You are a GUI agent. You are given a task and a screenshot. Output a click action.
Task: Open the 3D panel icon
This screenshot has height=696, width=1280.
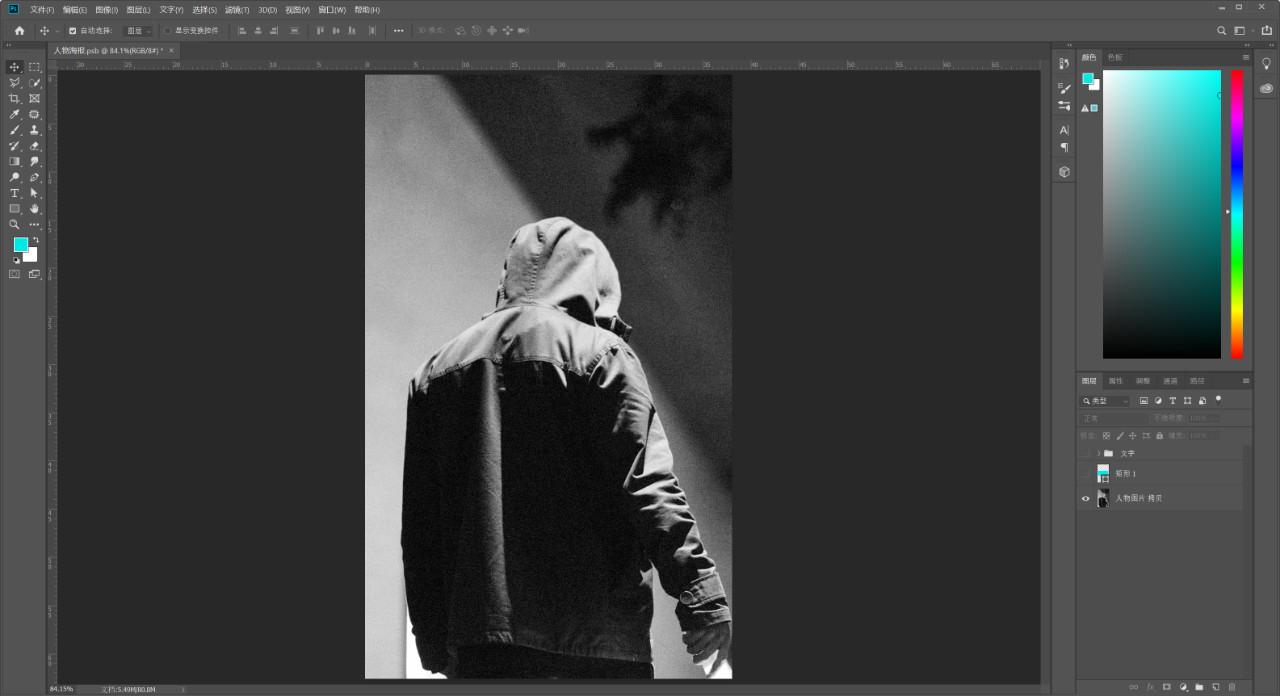click(1064, 172)
